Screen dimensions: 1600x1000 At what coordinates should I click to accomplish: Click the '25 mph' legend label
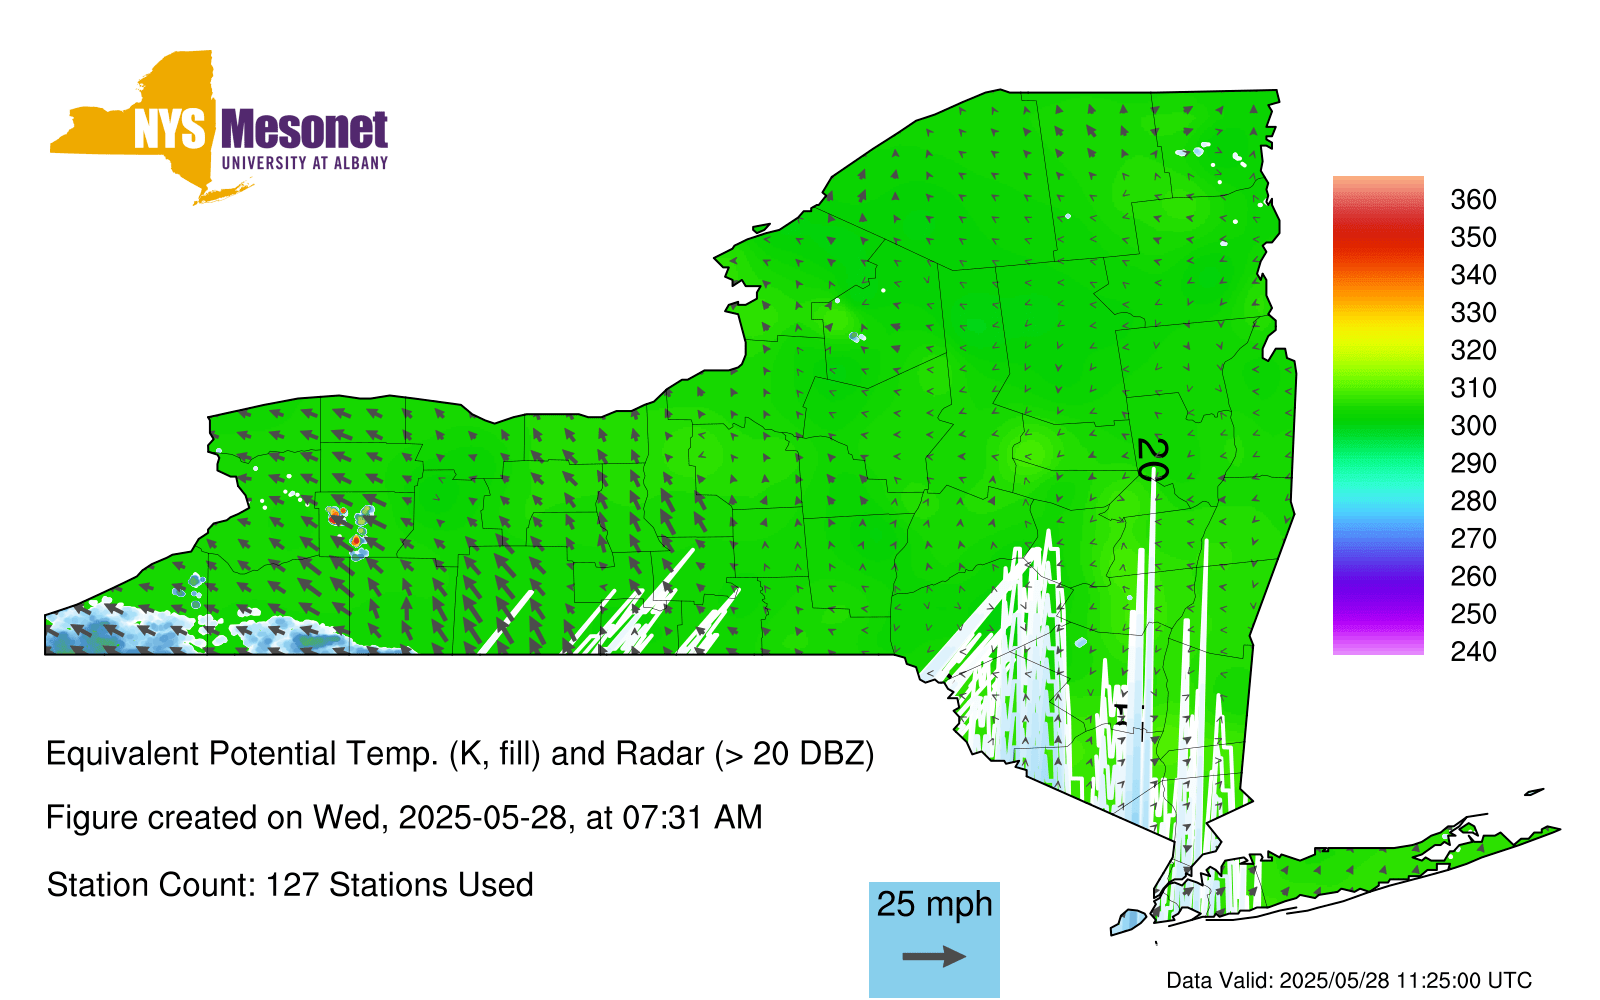click(934, 904)
